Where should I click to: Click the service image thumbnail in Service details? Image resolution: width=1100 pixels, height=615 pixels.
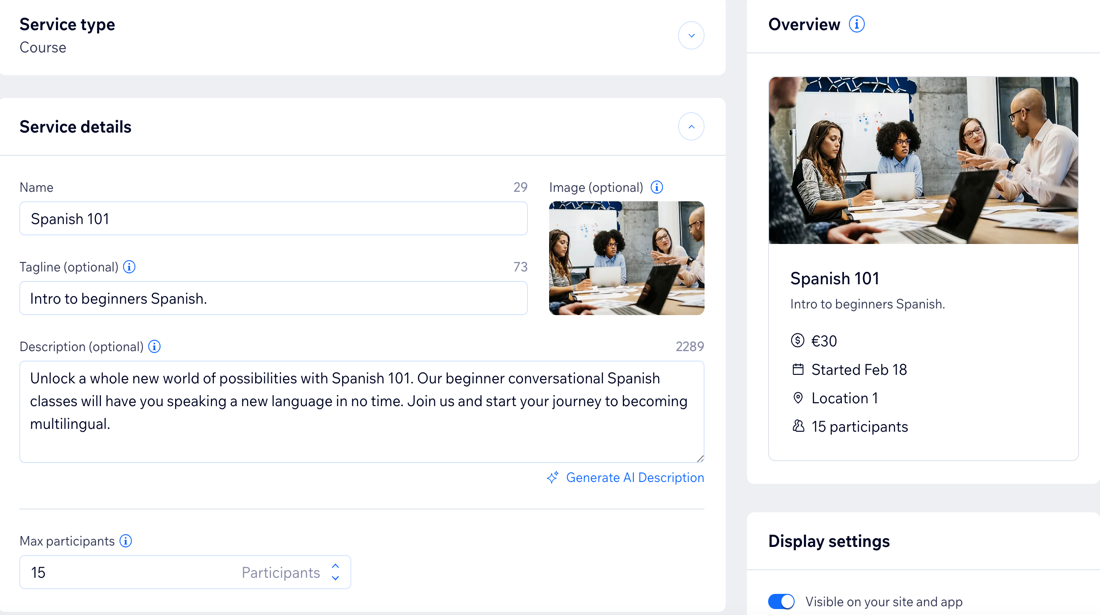point(626,258)
